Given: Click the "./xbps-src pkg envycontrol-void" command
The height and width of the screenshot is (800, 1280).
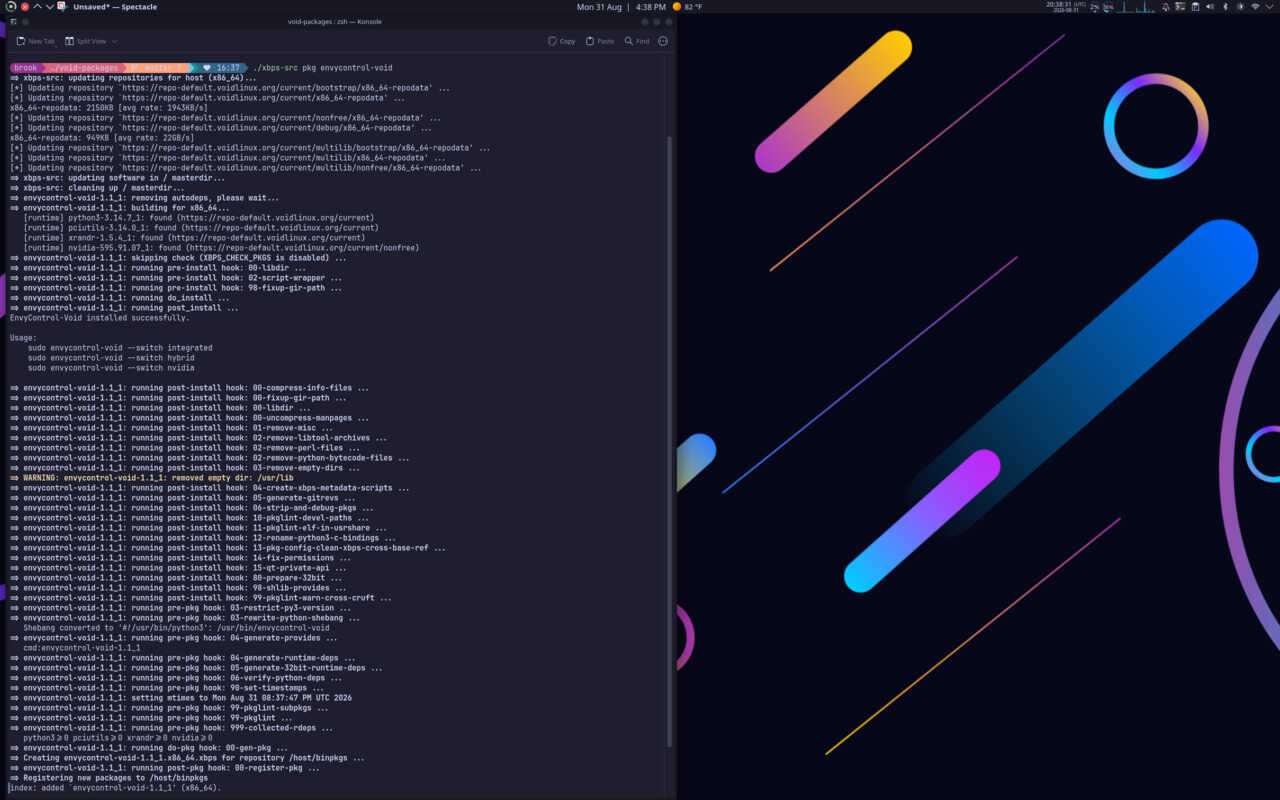Looking at the screenshot, I should [322, 68].
